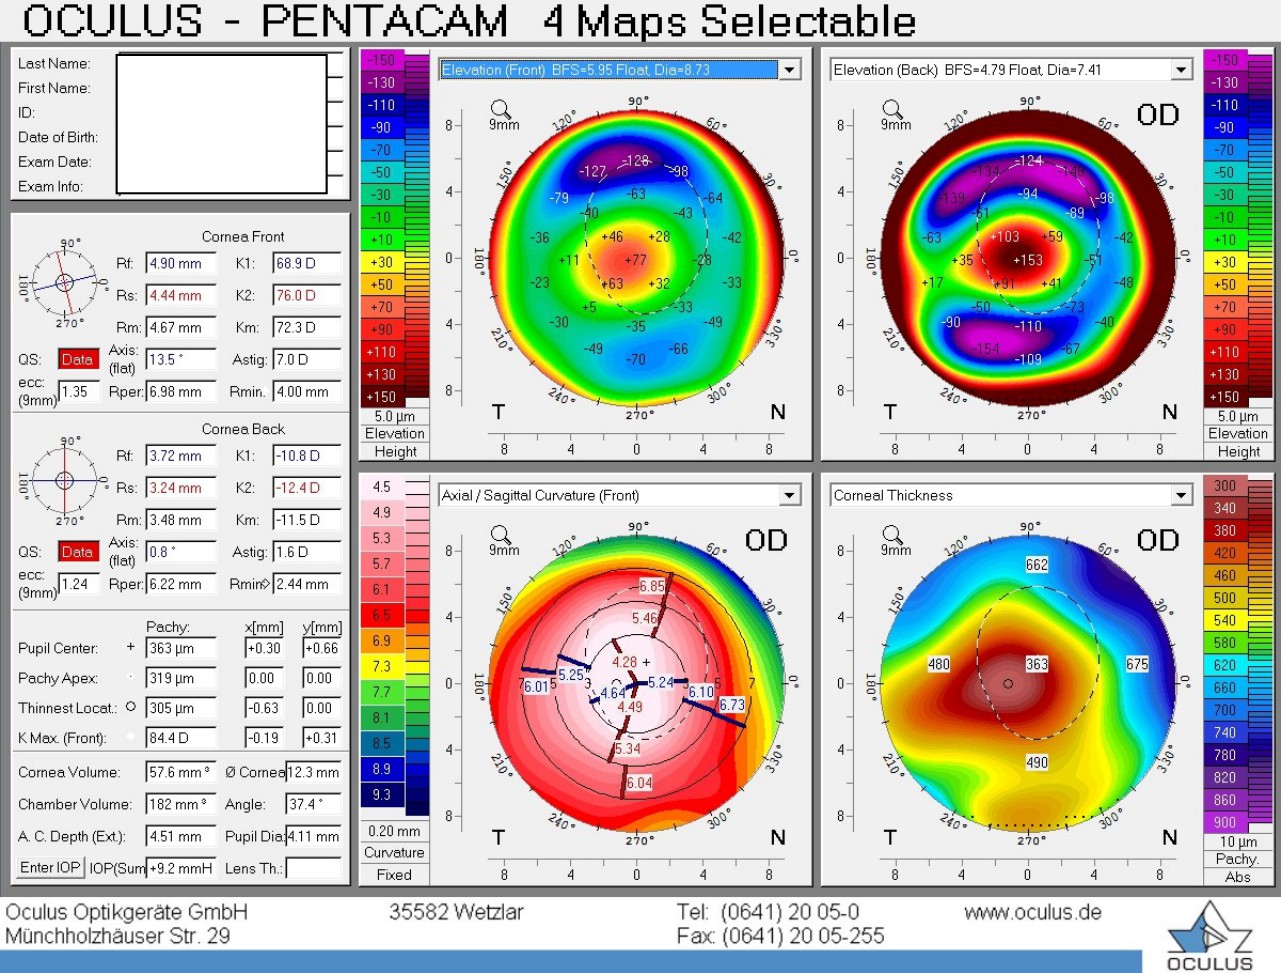Click the Cornea Front Astig 7.0 D field
The width and height of the screenshot is (1281, 973).
tap(307, 360)
